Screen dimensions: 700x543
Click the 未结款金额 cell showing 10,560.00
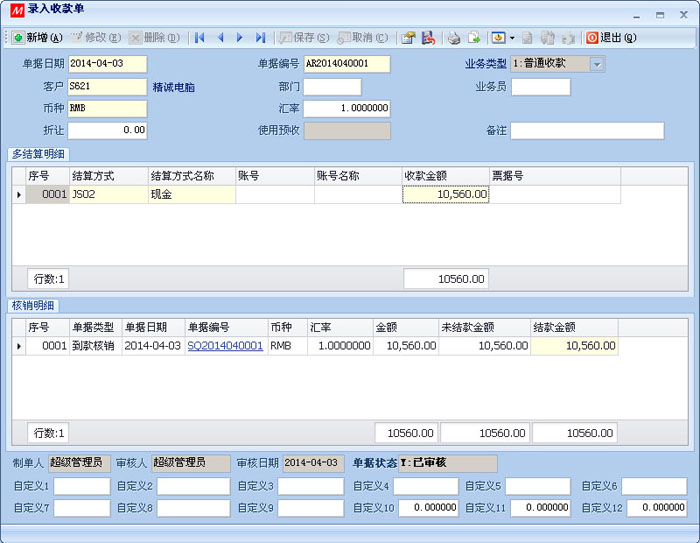point(485,346)
